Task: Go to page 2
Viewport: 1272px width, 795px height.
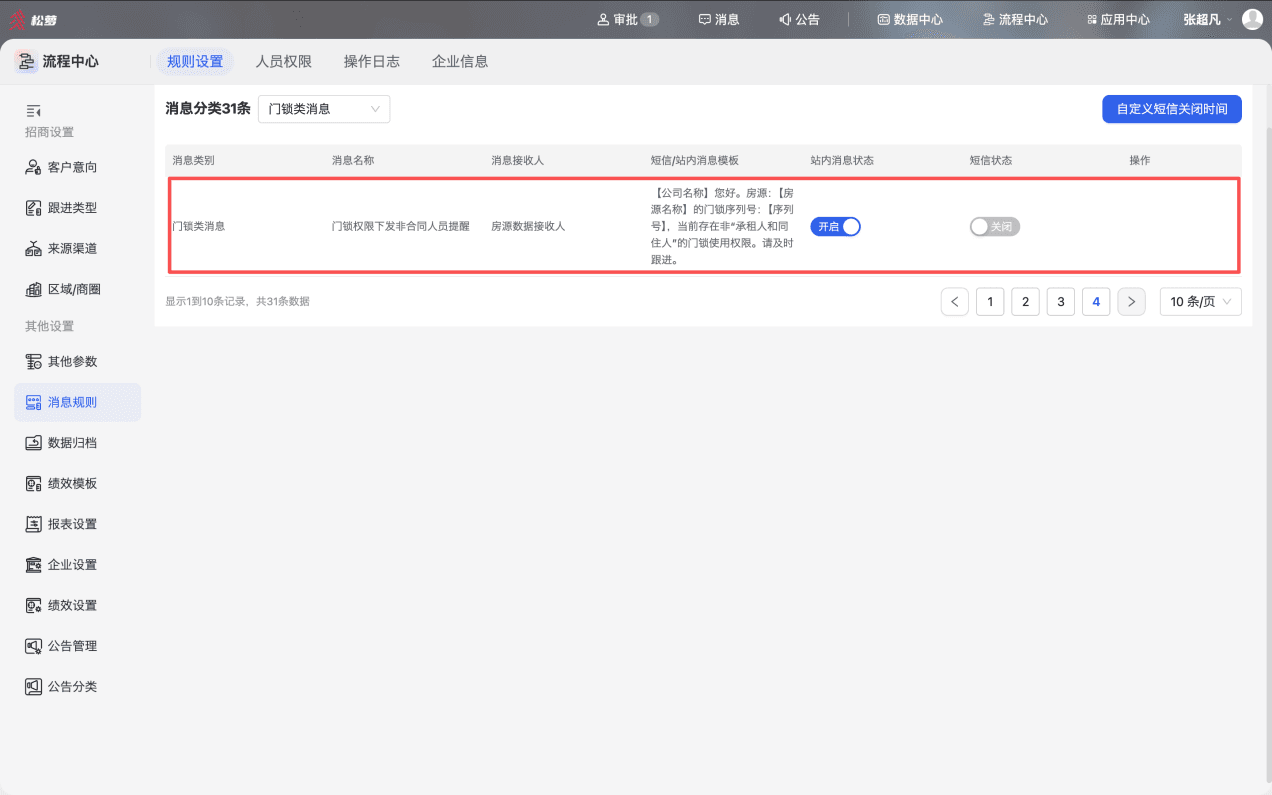Action: 1025,302
